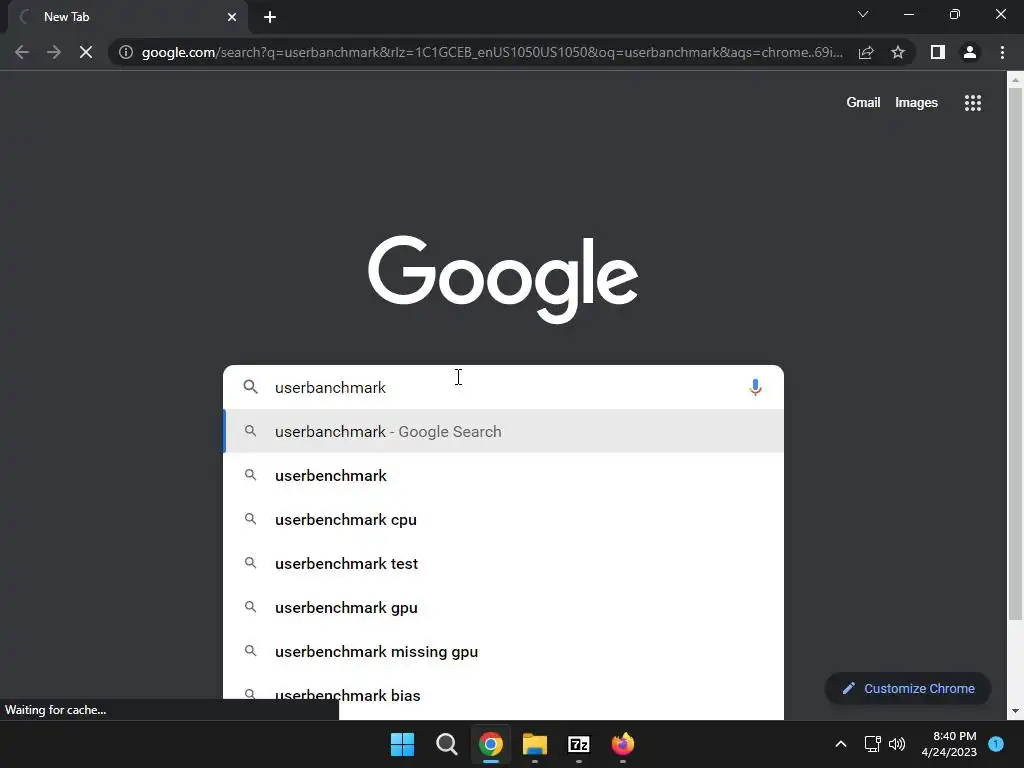
Task: Choose "userbanchmark - Google Search" suggestion
Action: [x=504, y=431]
